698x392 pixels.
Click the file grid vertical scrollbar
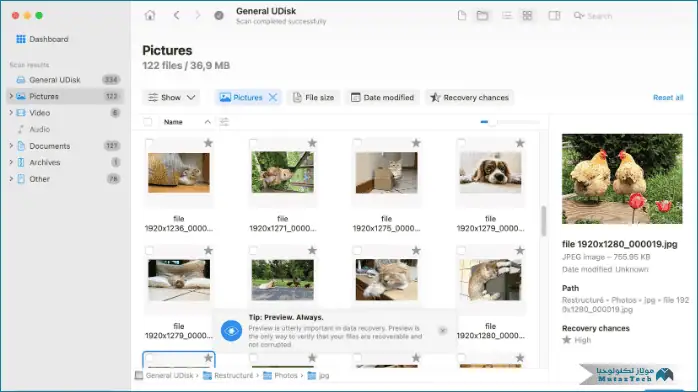click(x=544, y=221)
